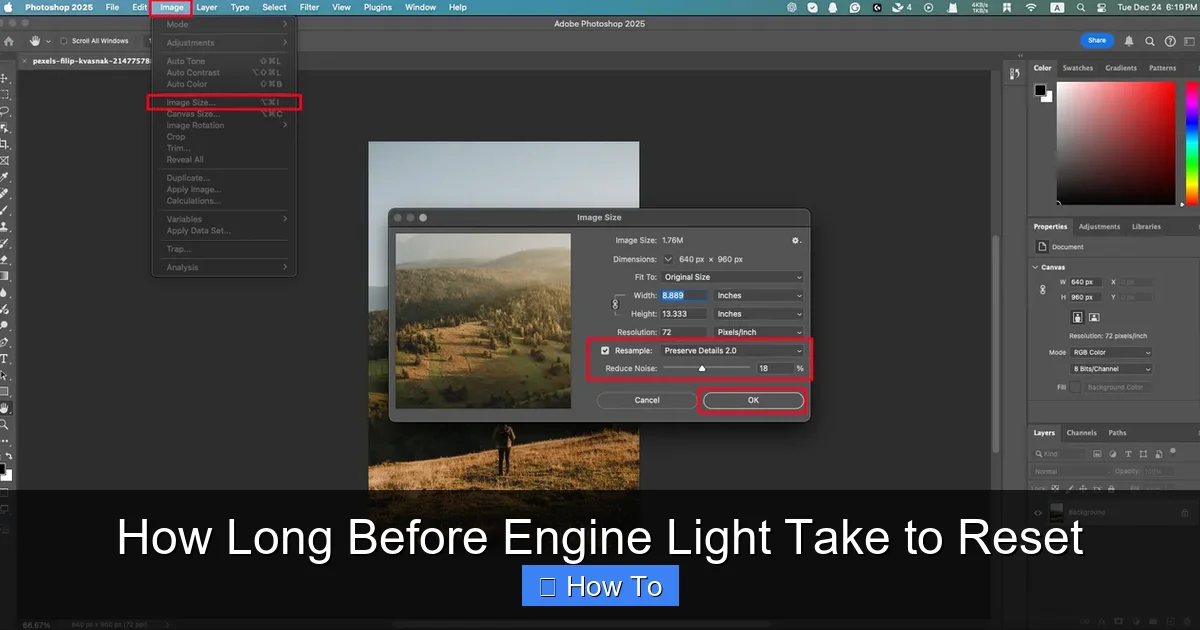Viewport: 1200px width, 630px height.
Task: Switch to the Swatches tab
Action: (x=1077, y=68)
